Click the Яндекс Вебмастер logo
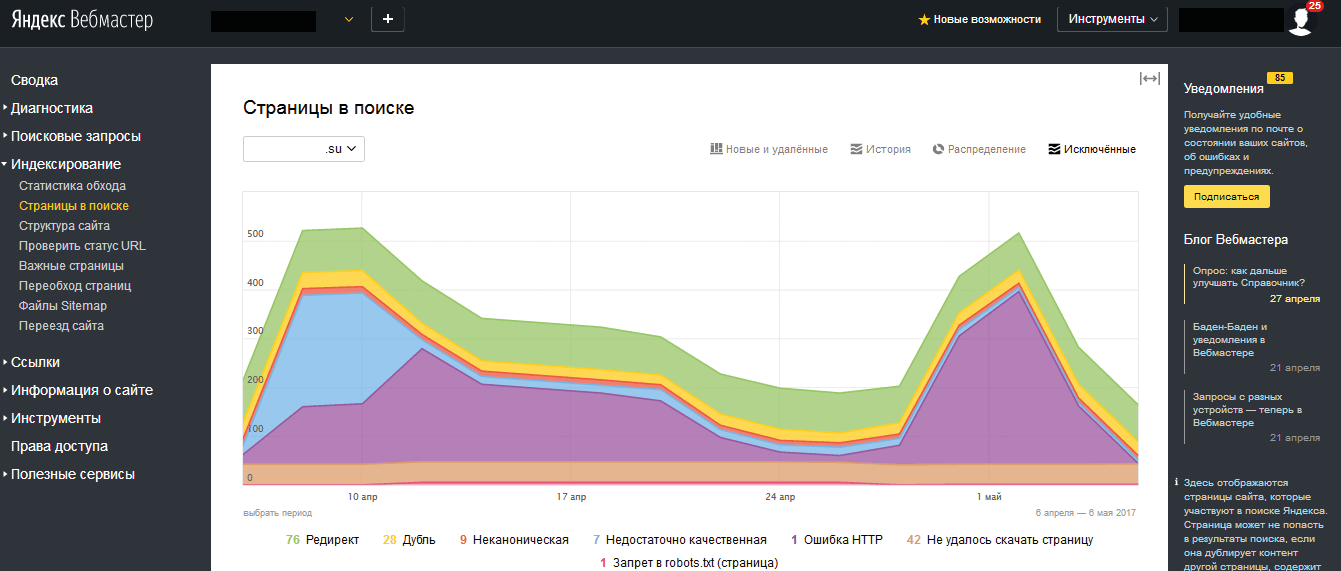Screen dimensions: 1341x571 [x=83, y=19]
